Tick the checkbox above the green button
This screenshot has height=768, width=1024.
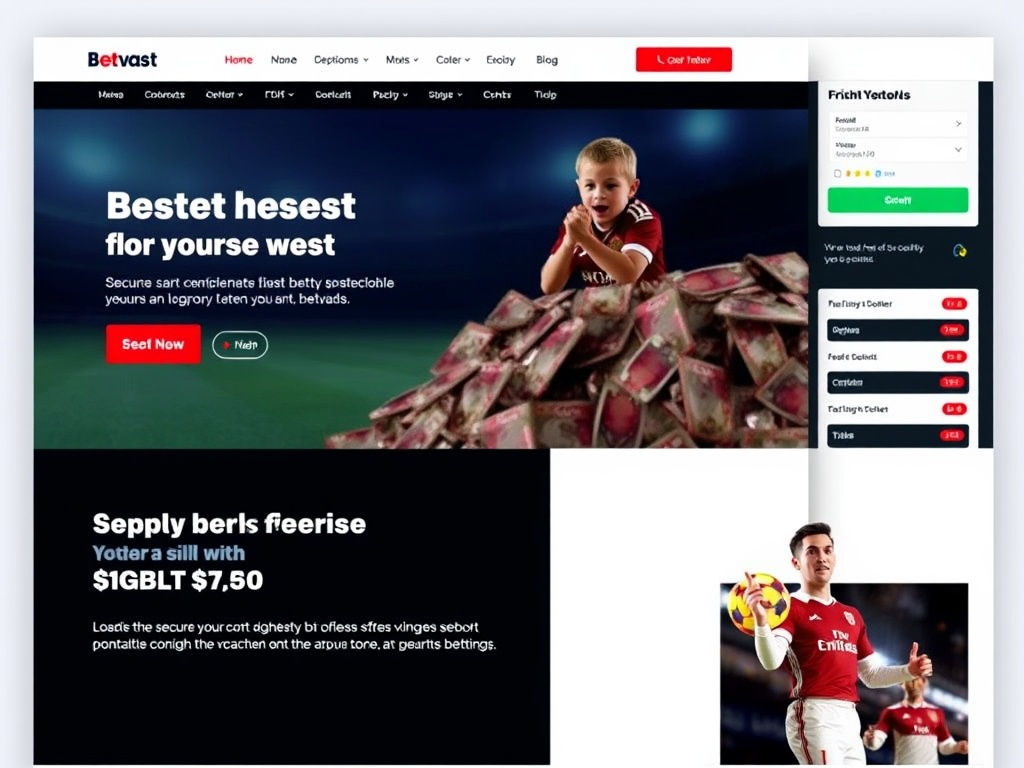837,174
